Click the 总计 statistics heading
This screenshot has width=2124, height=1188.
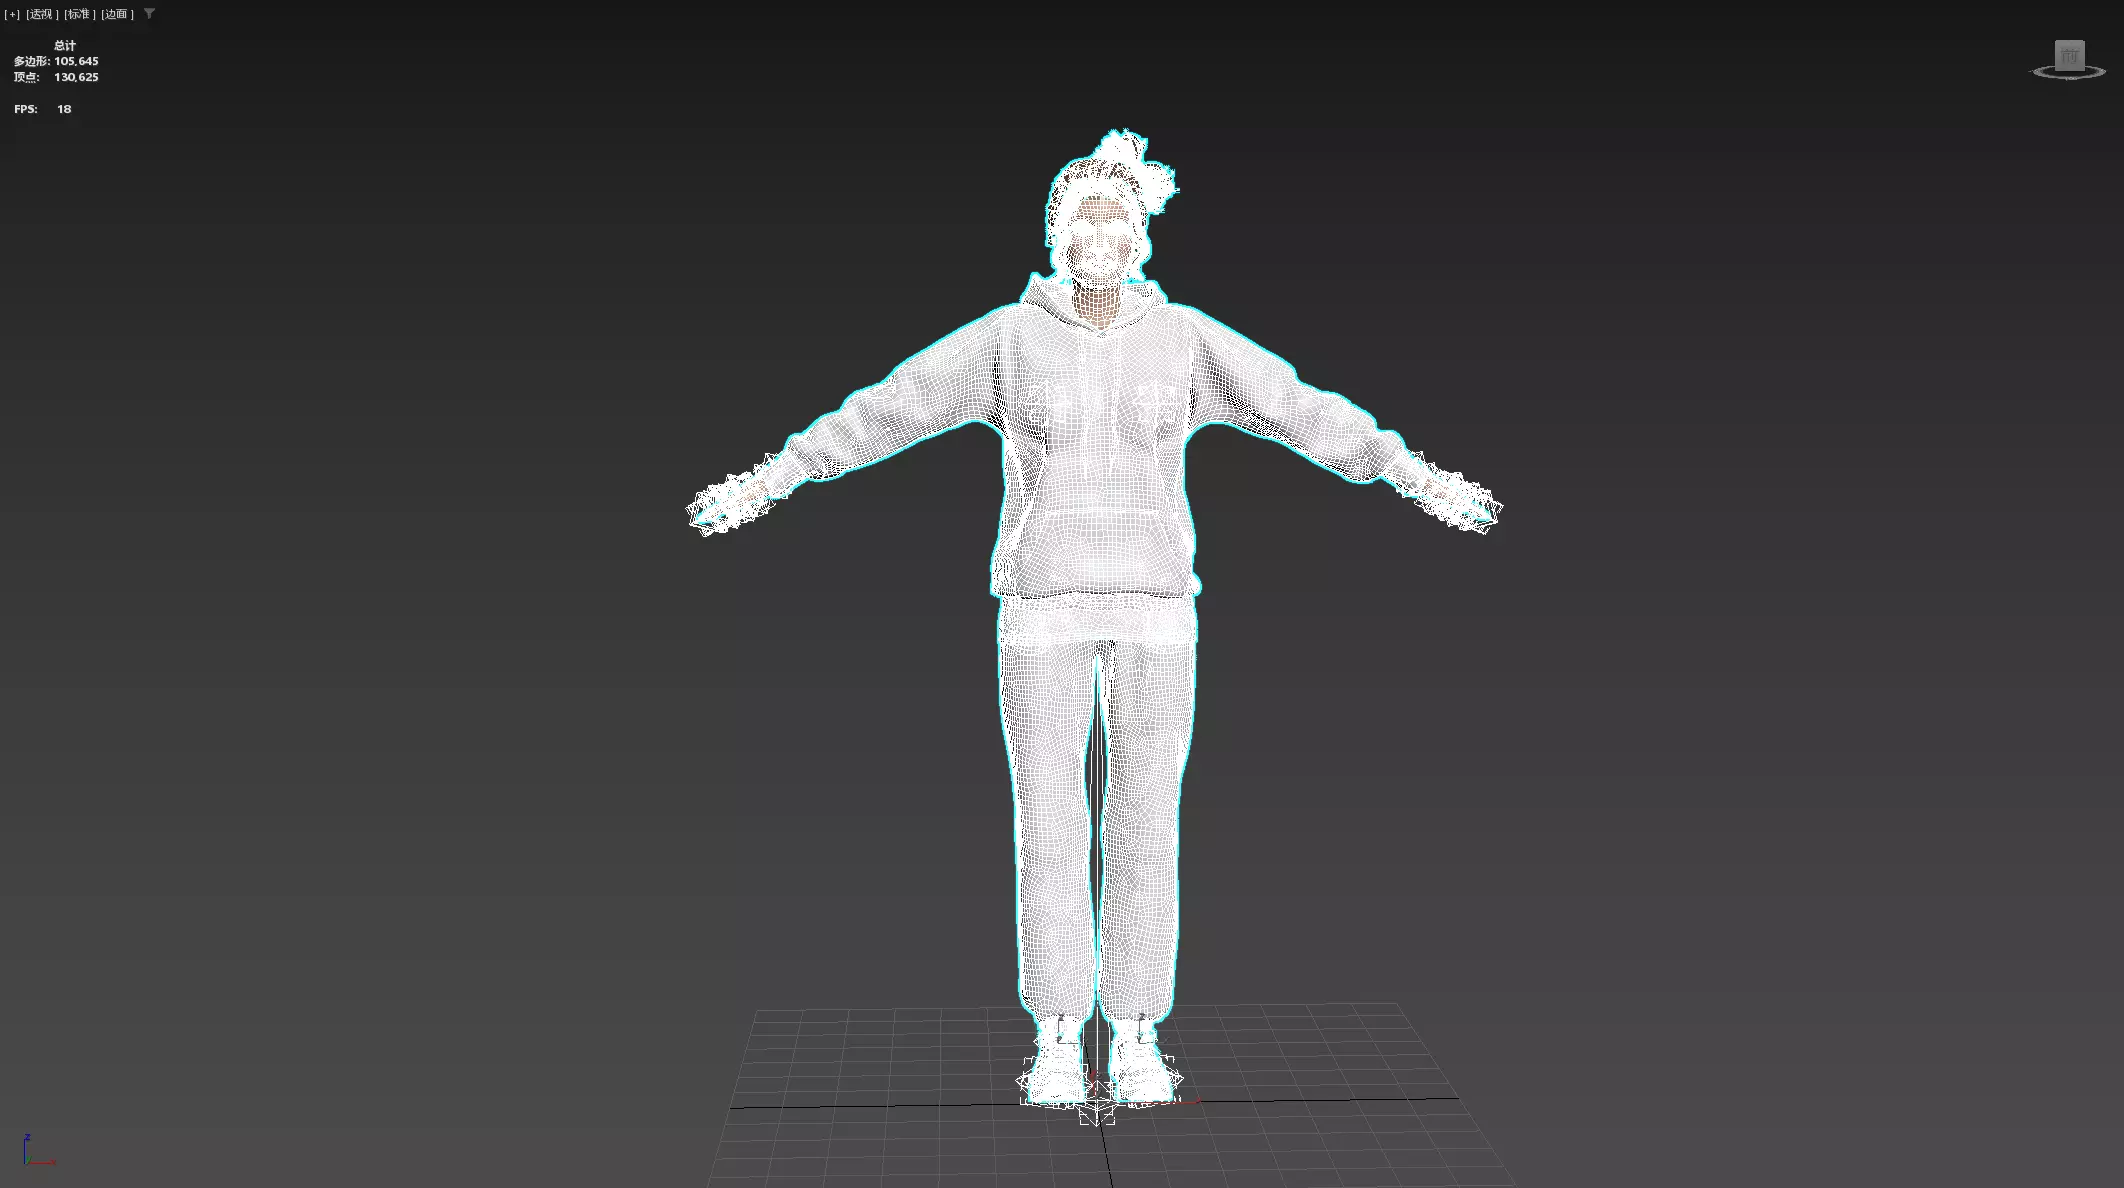[65, 45]
